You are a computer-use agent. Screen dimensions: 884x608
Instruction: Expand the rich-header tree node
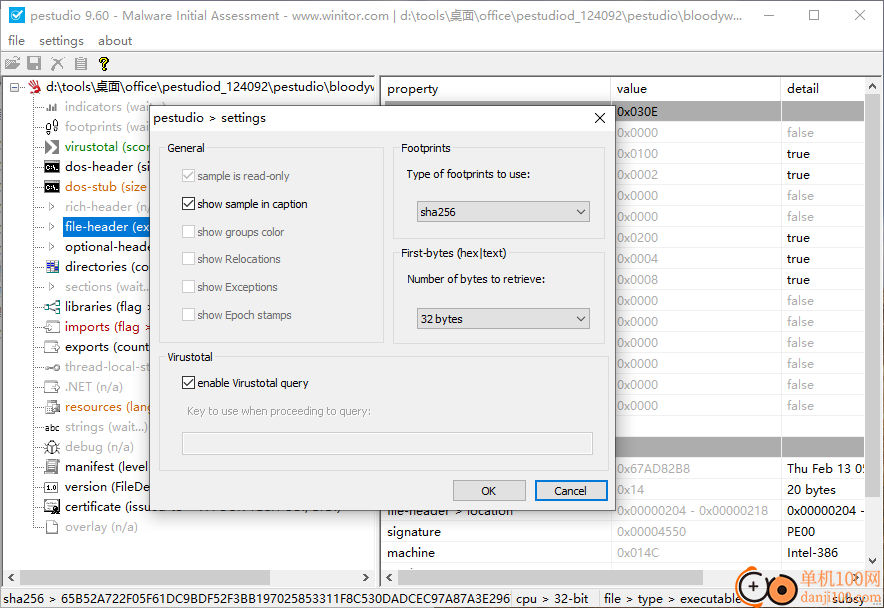pyautogui.click(x=51, y=207)
